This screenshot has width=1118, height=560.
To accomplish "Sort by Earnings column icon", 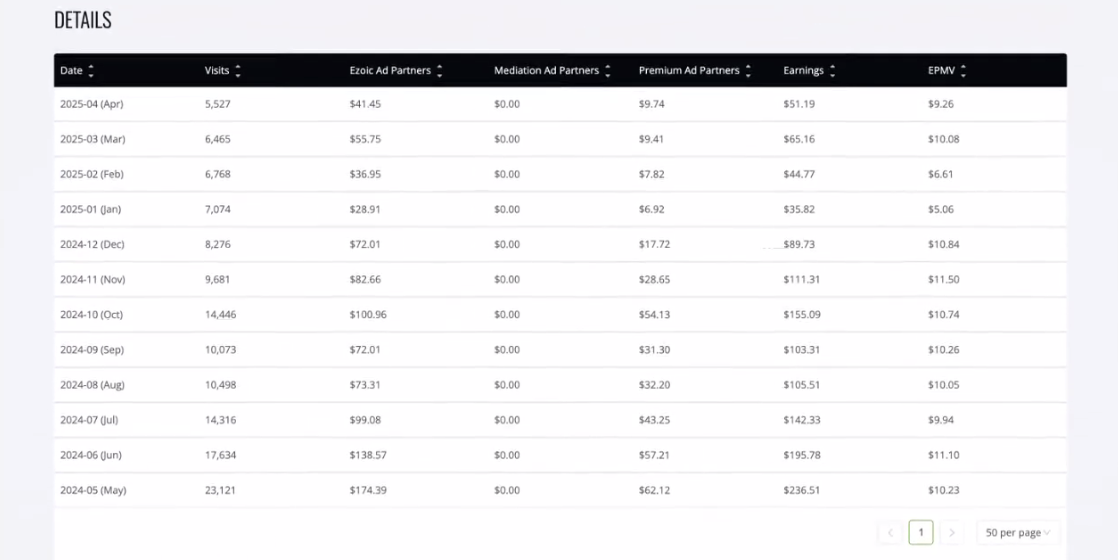I will tap(832, 71).
